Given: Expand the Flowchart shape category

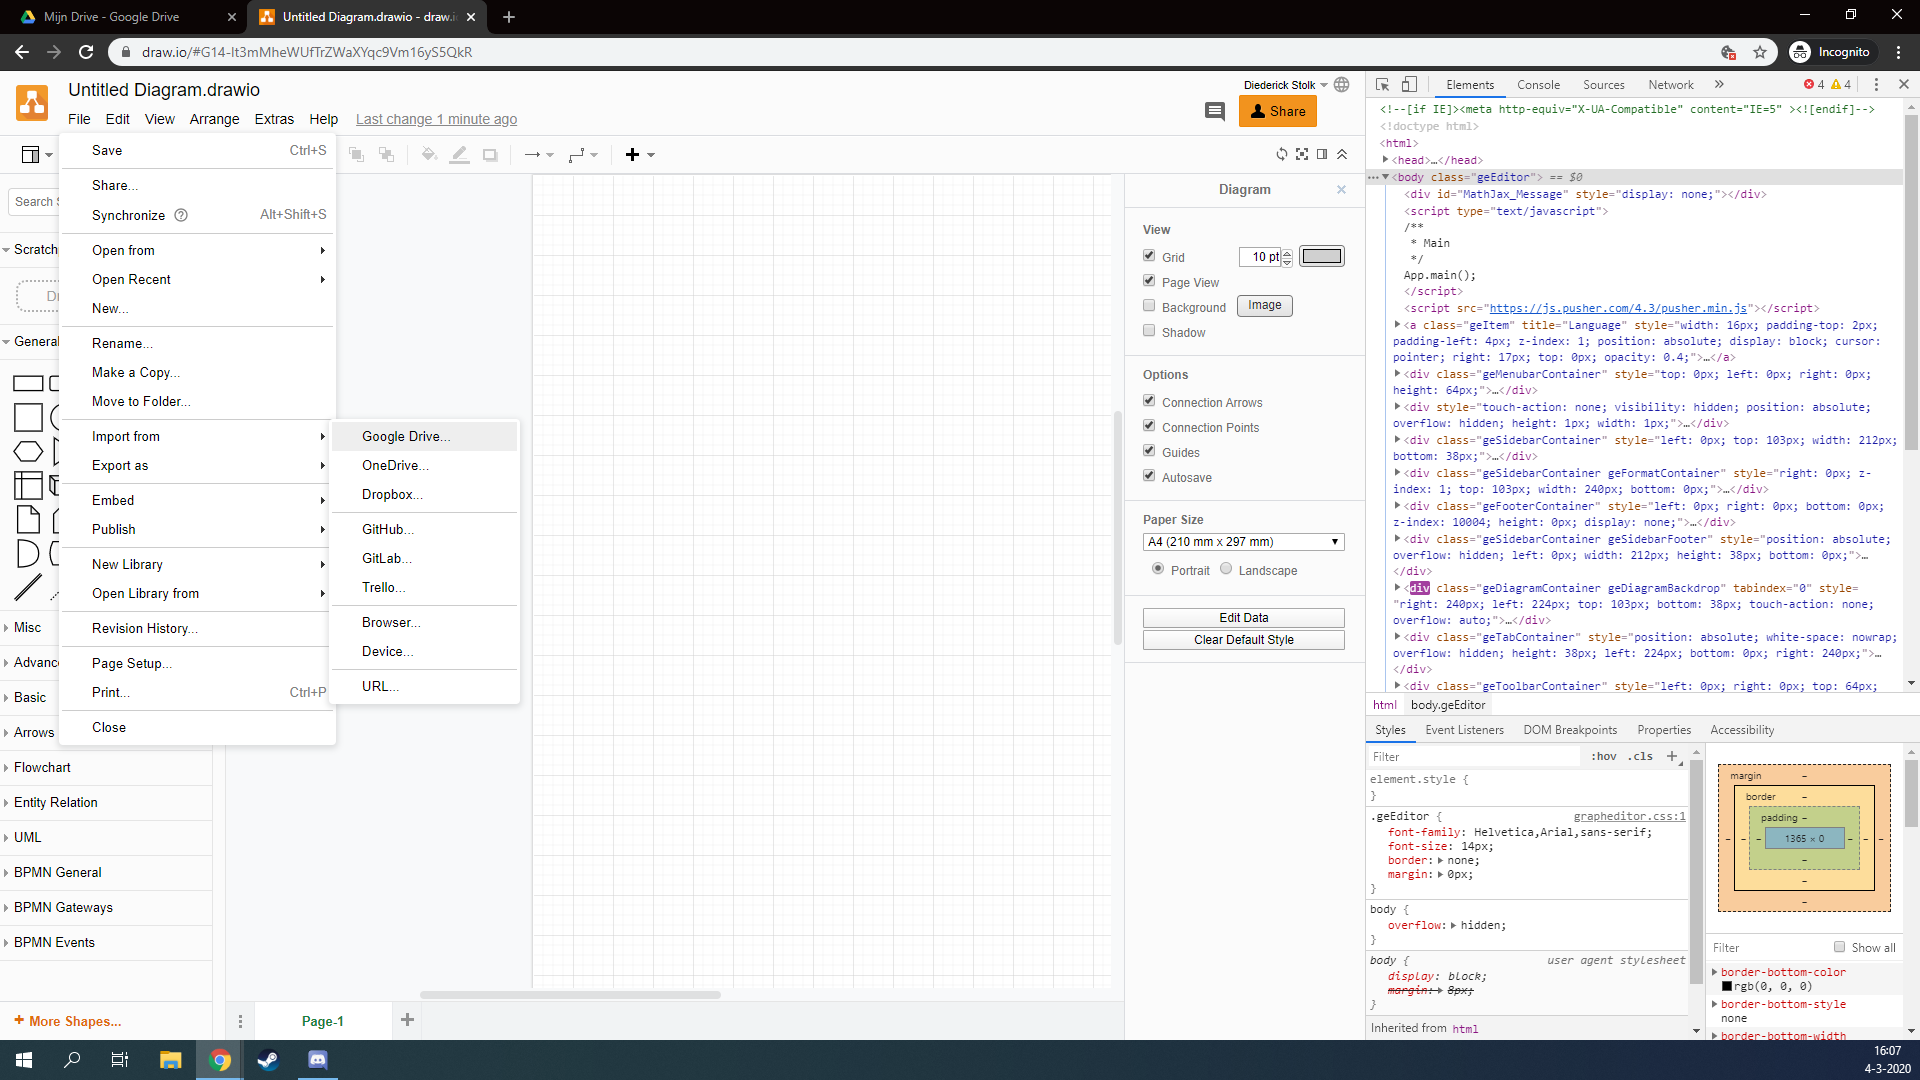Looking at the screenshot, I should 44,767.
